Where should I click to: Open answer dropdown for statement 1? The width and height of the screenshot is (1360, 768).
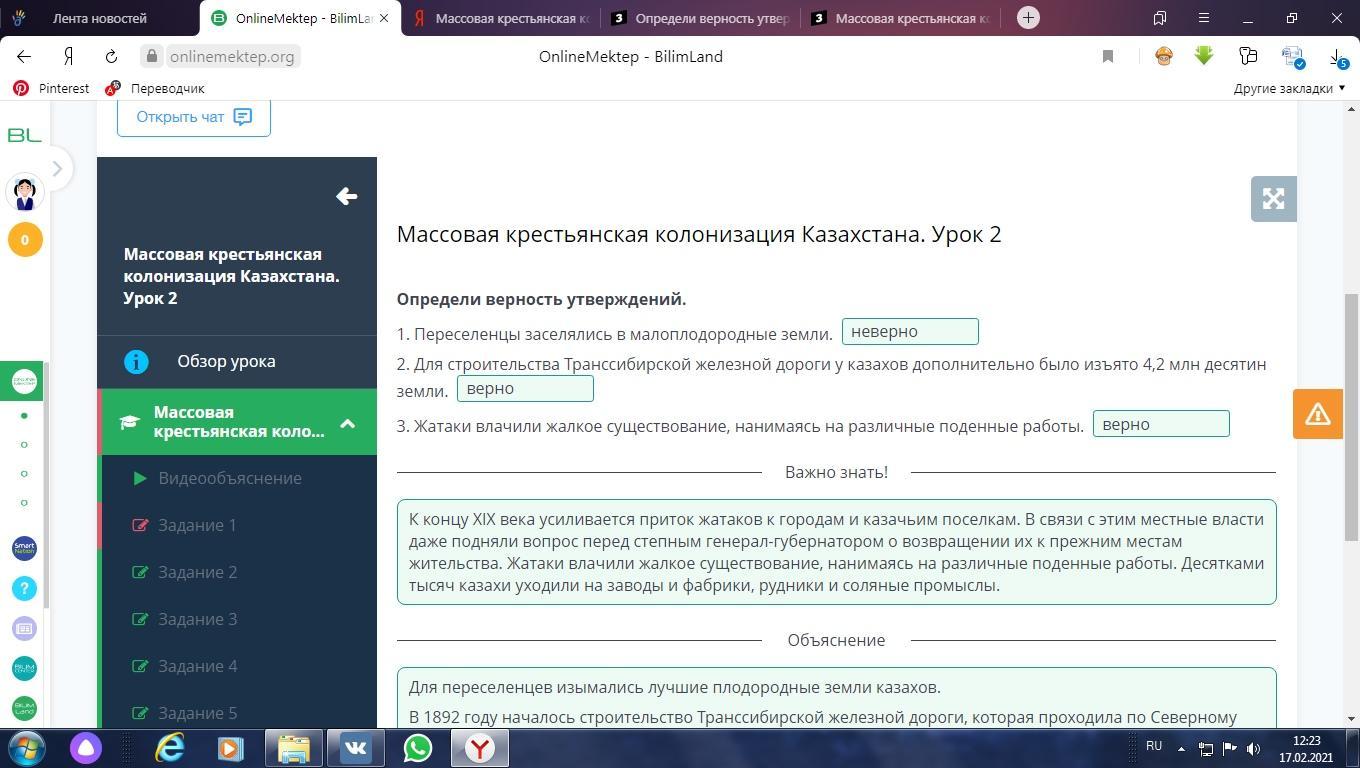(x=910, y=332)
